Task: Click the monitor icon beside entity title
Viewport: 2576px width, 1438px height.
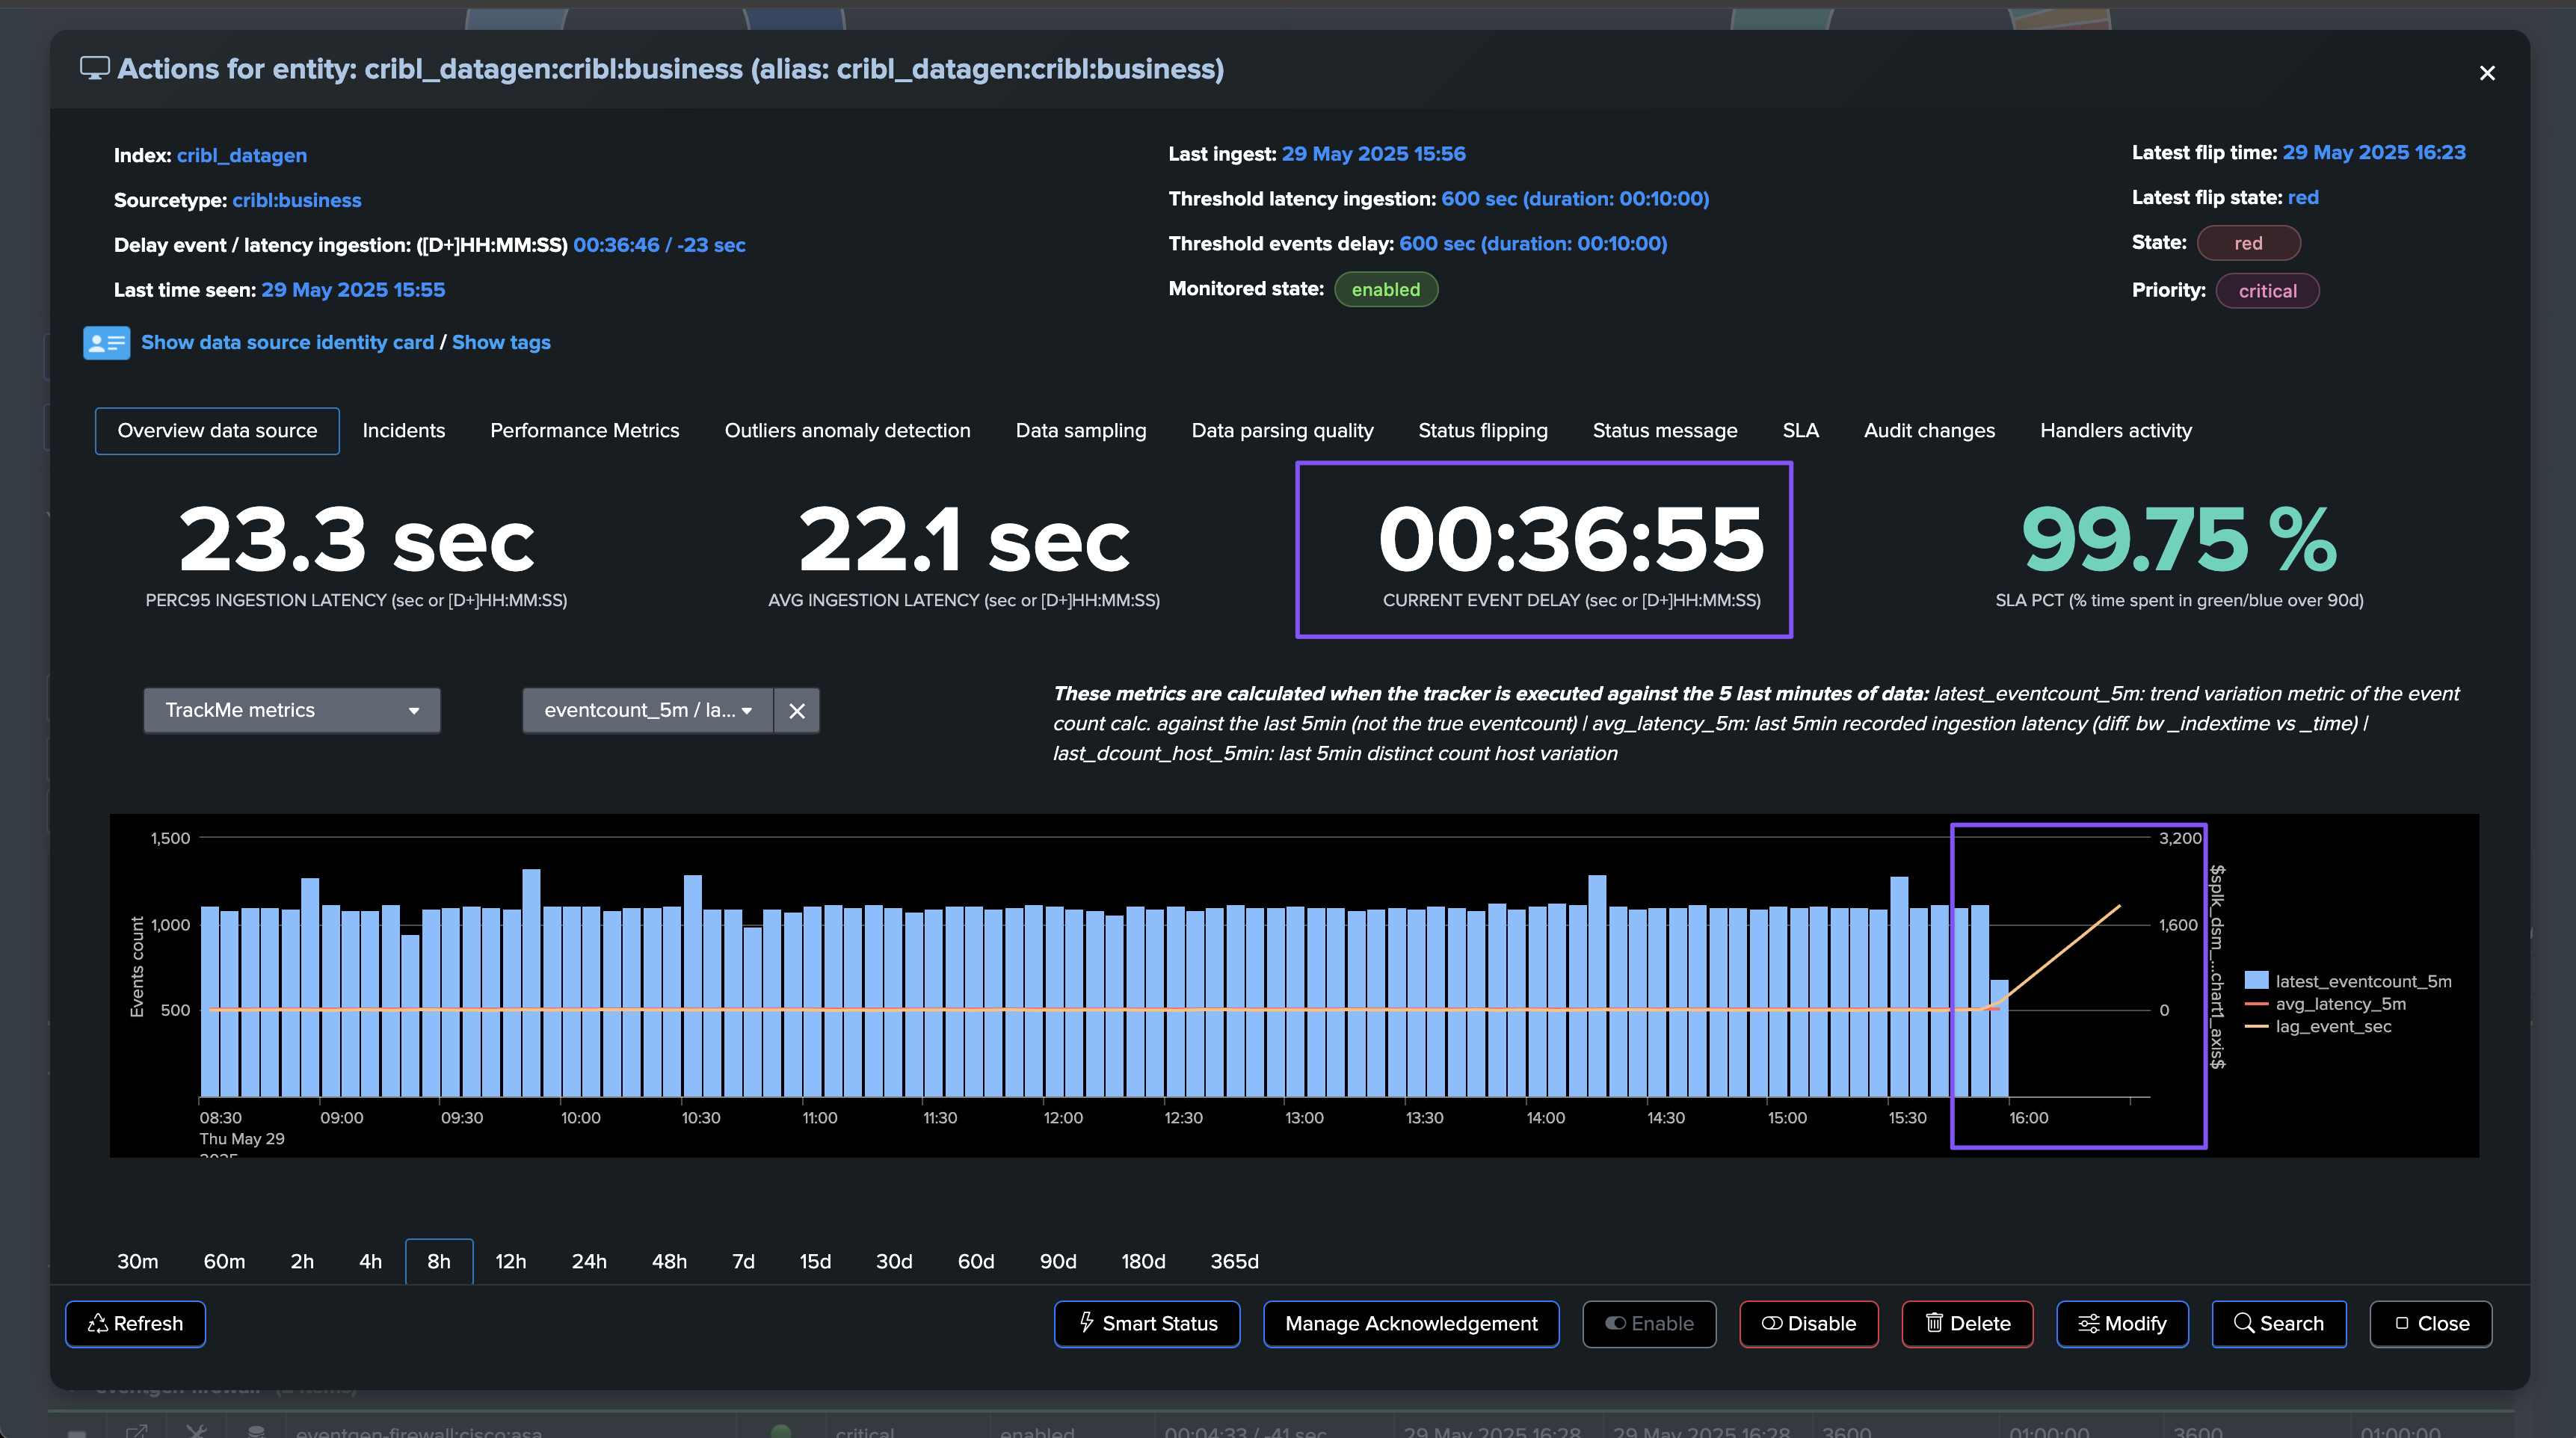Action: [x=95, y=69]
